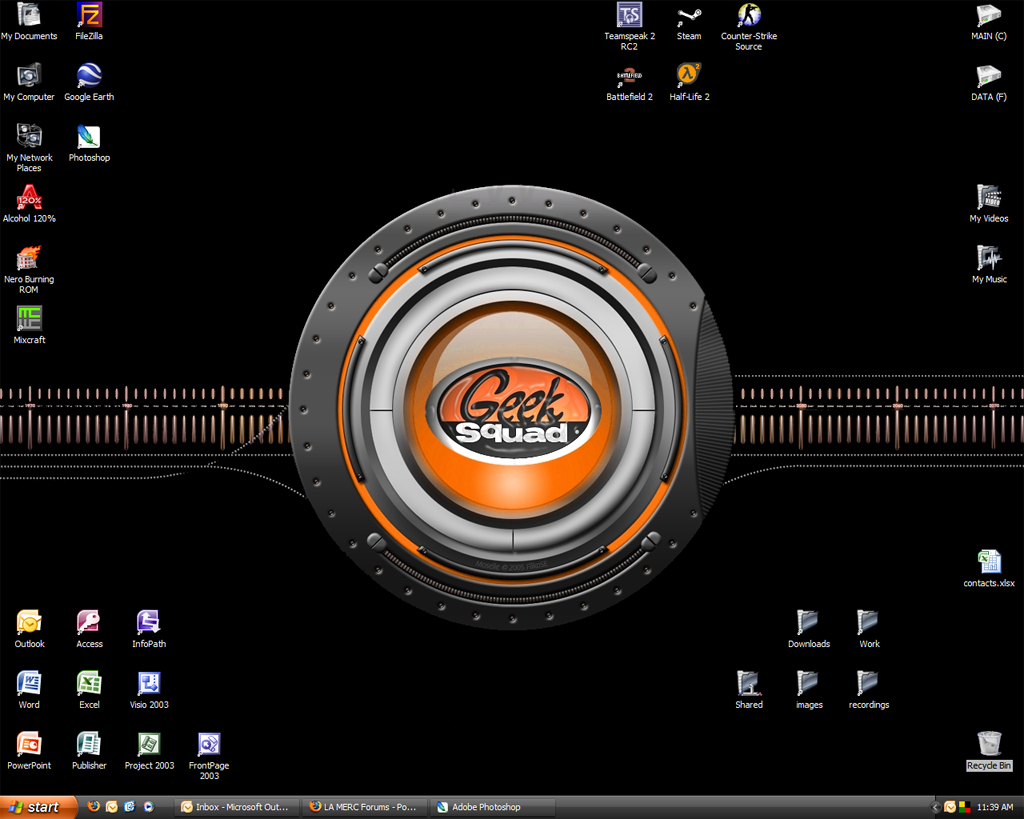The width and height of the screenshot is (1024, 819).
Task: Click Outlook icon in system tray
Action: click(x=950, y=807)
